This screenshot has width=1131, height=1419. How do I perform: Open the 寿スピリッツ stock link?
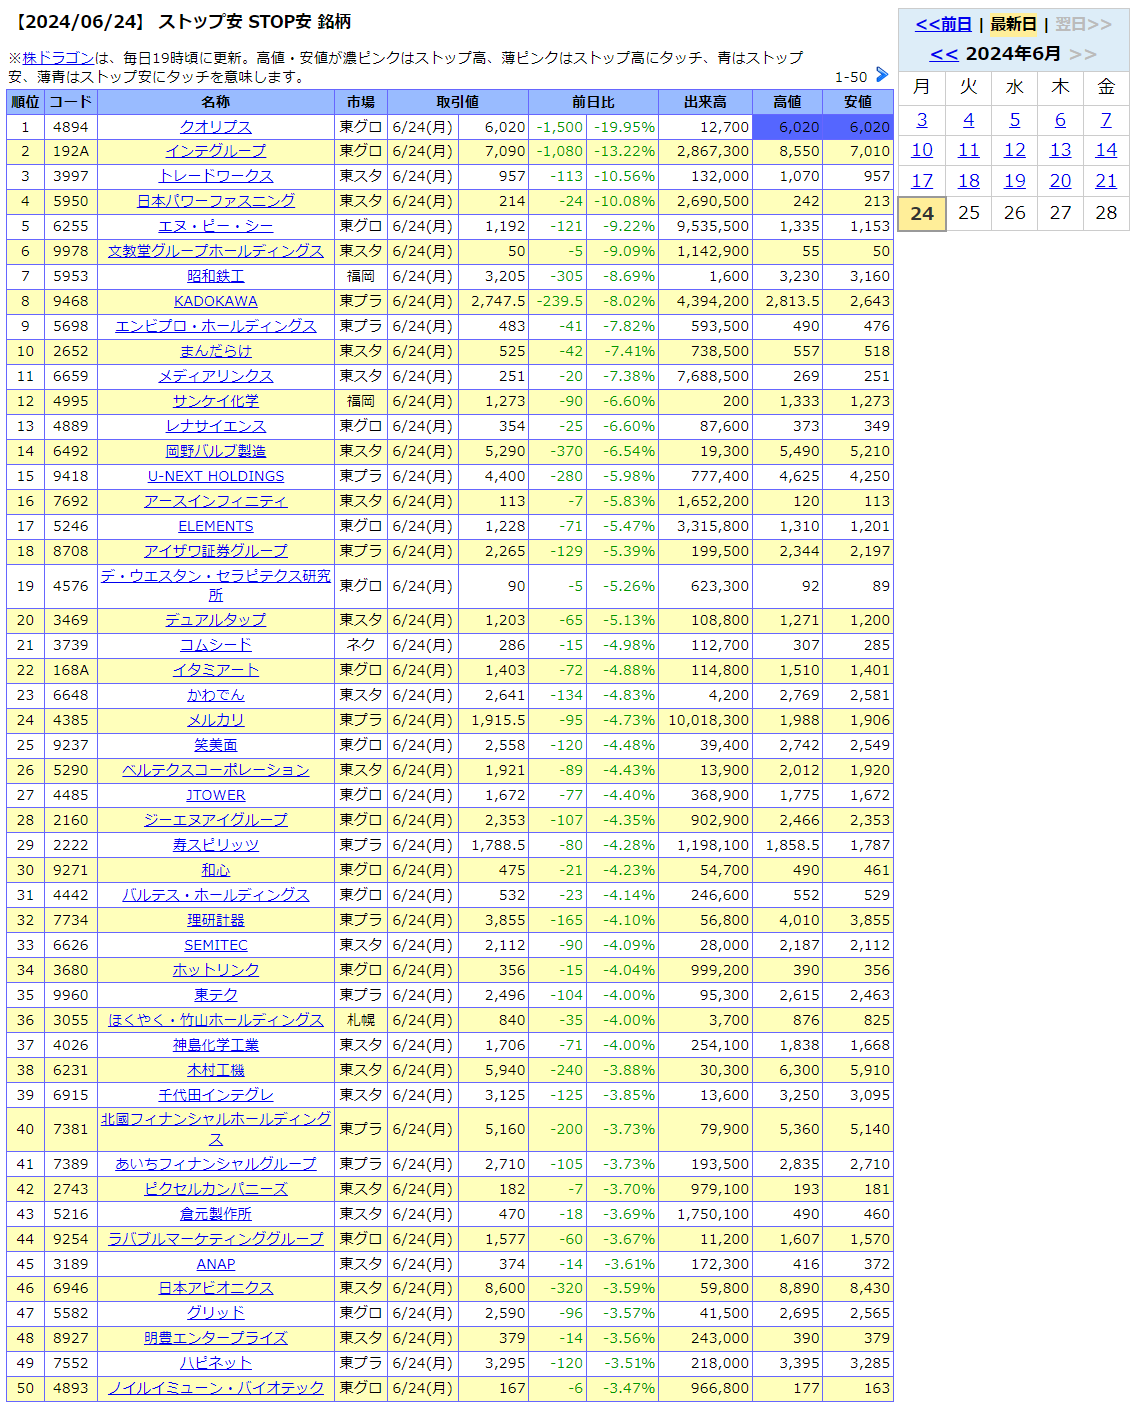point(216,845)
